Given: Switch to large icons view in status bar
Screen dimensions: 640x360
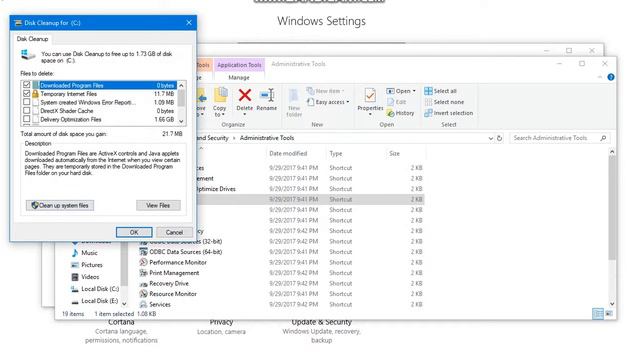Looking at the screenshot, I should [x=609, y=313].
